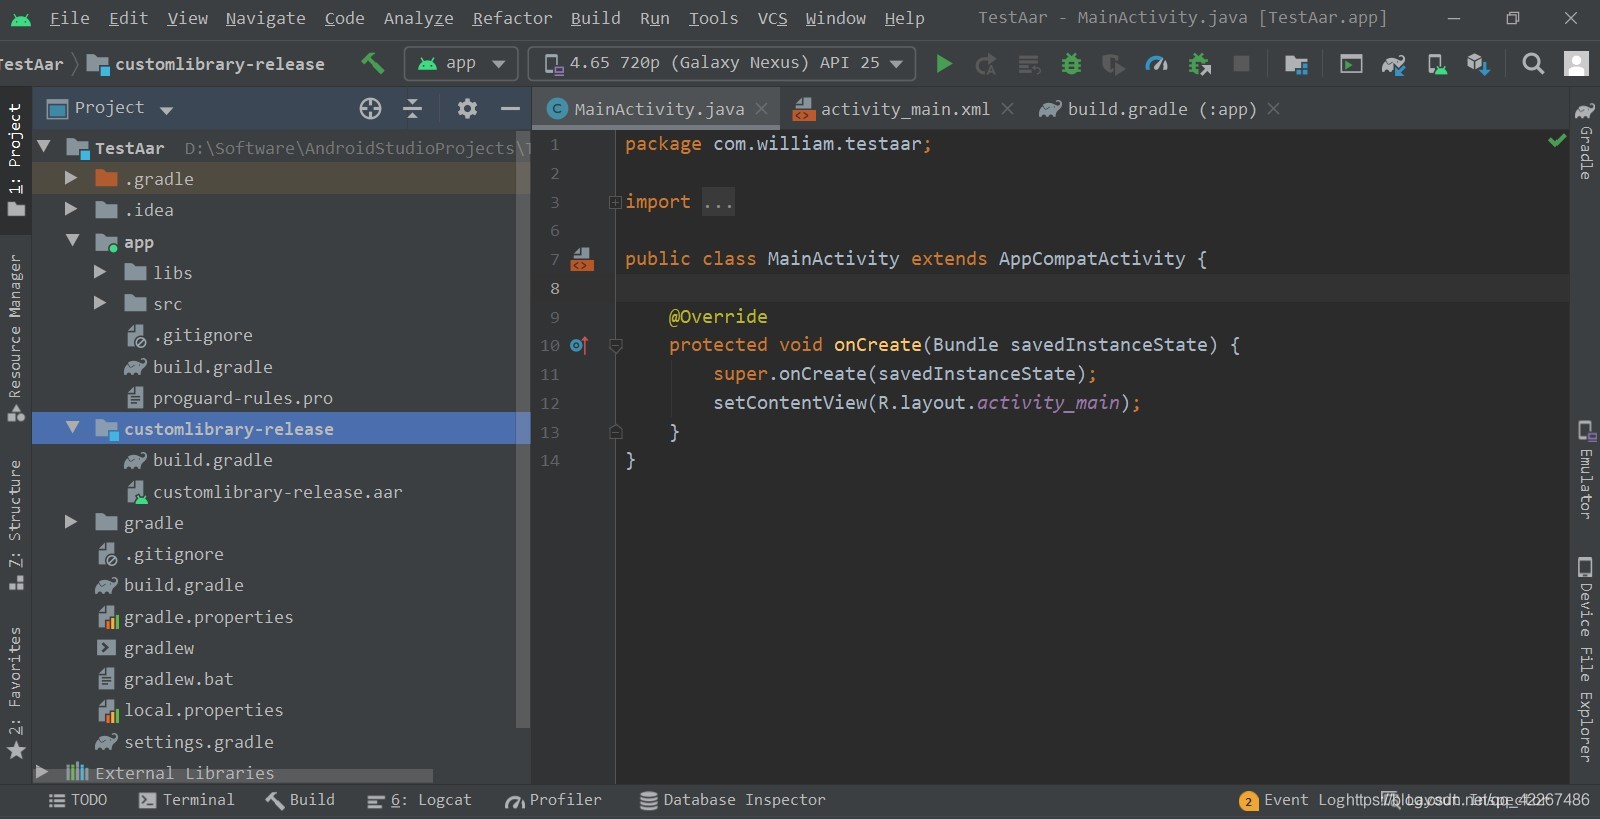
Task: Toggle the Resource Manager side panel
Action: pos(15,338)
